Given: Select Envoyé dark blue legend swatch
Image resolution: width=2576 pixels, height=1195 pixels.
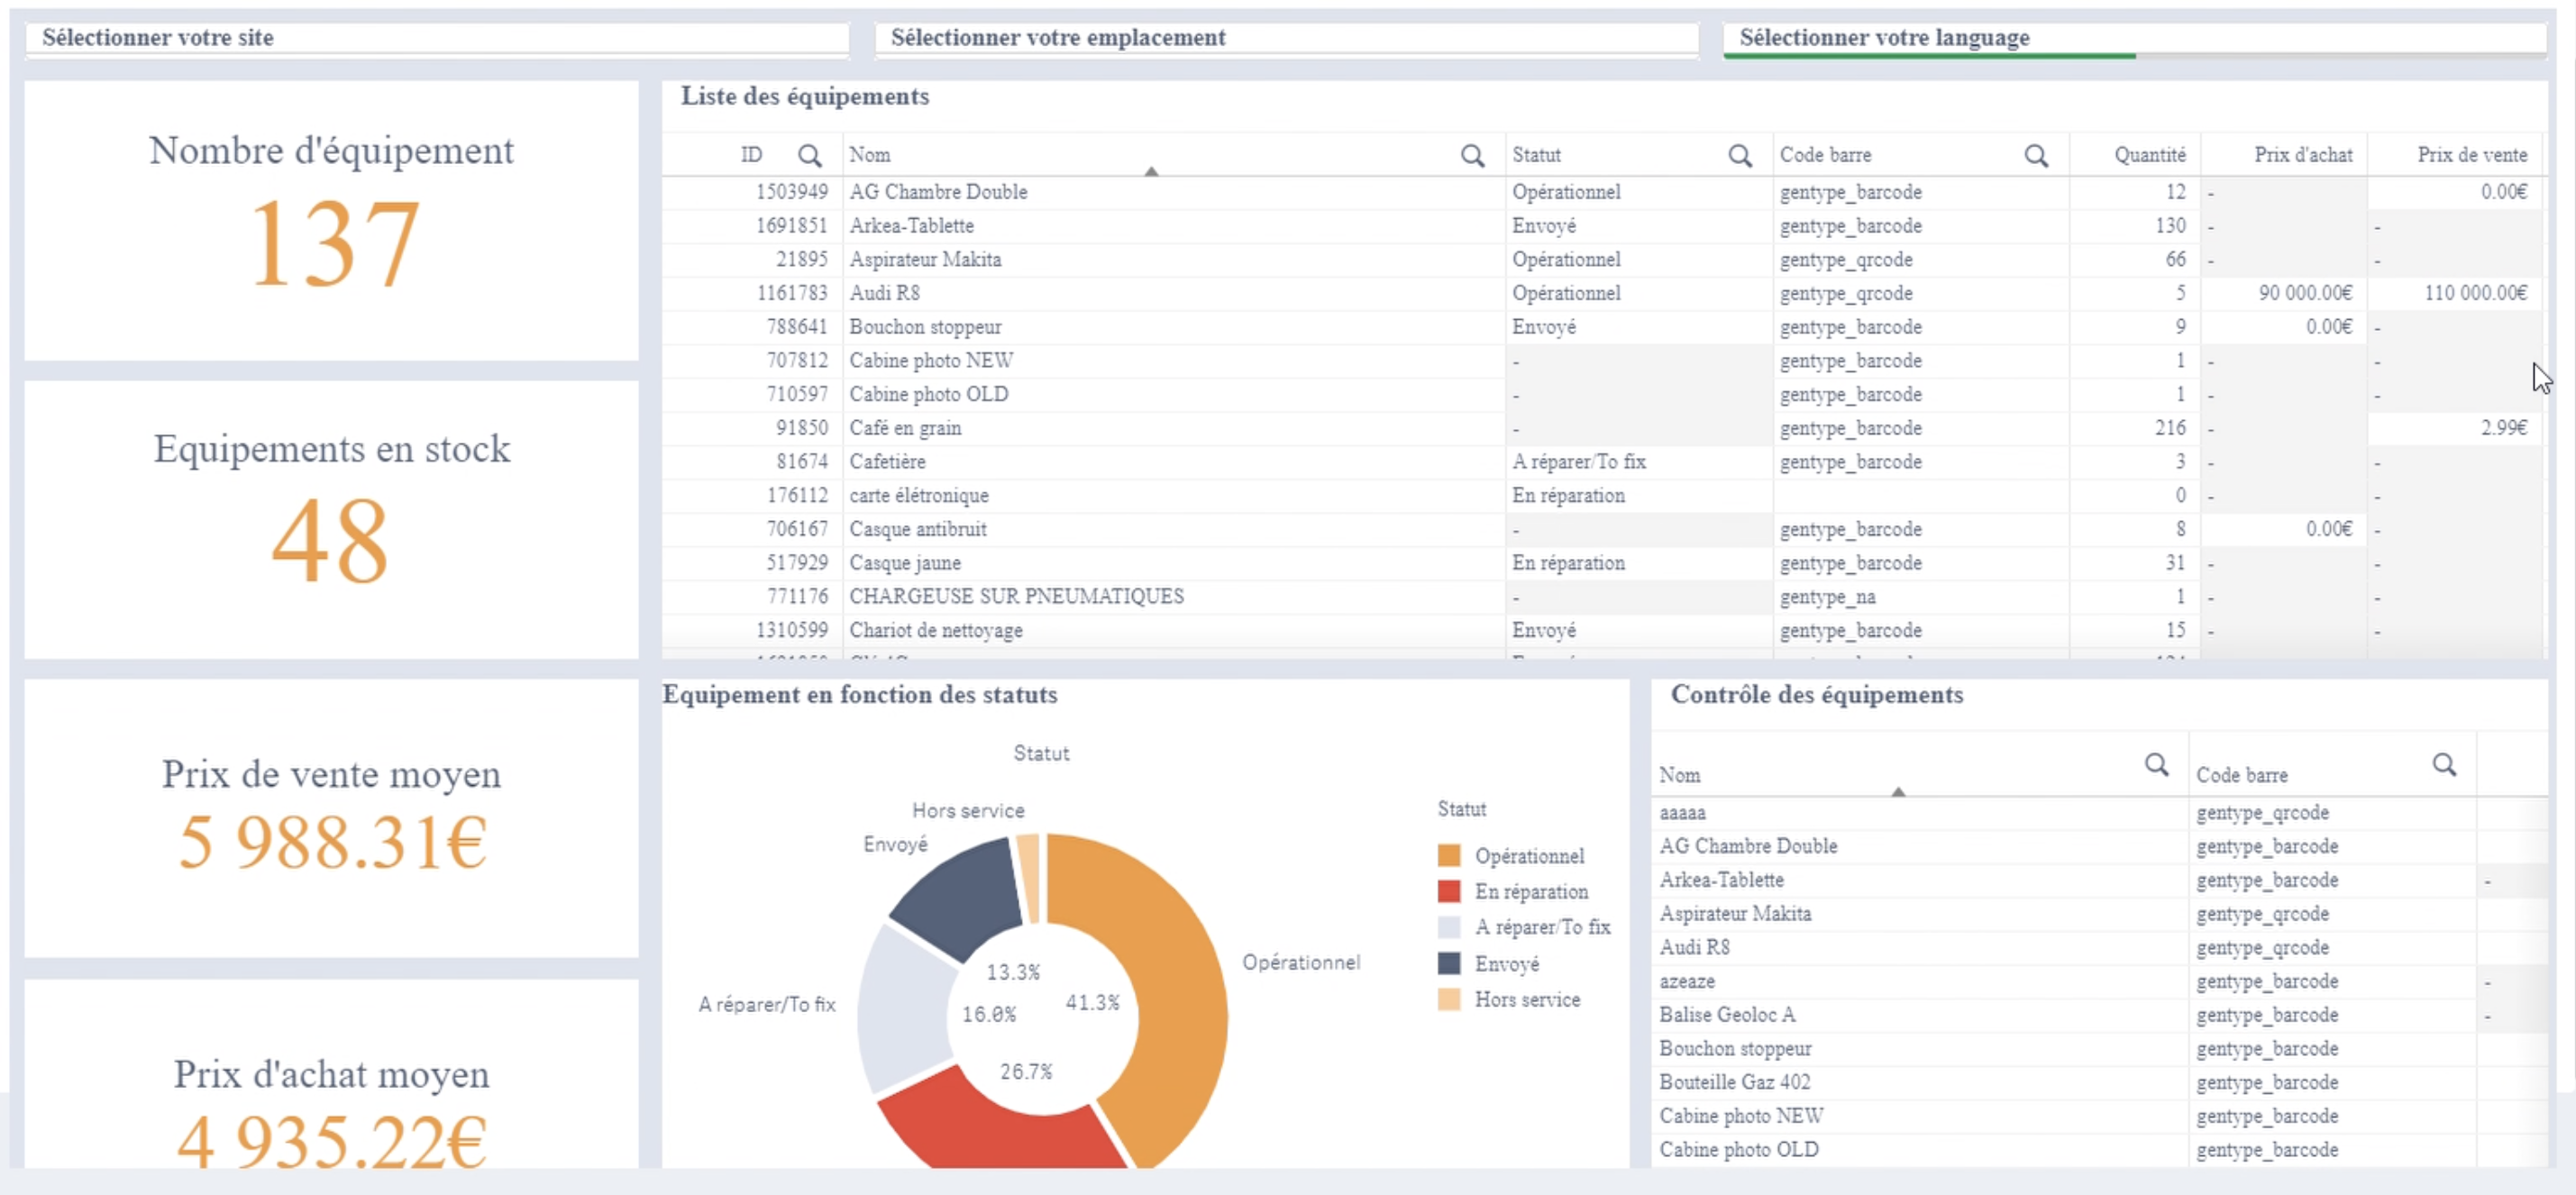Looking at the screenshot, I should [1448, 963].
